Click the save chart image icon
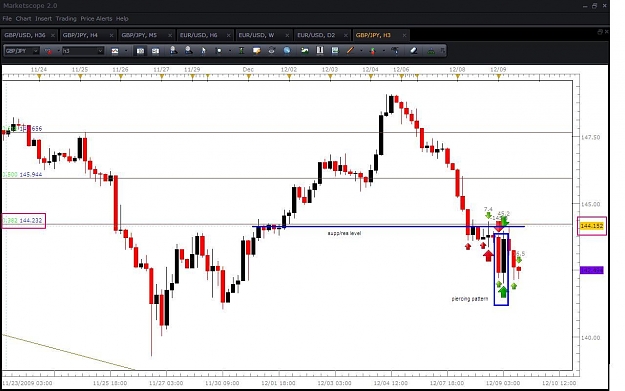The width and height of the screenshot is (625, 391). pos(335,51)
